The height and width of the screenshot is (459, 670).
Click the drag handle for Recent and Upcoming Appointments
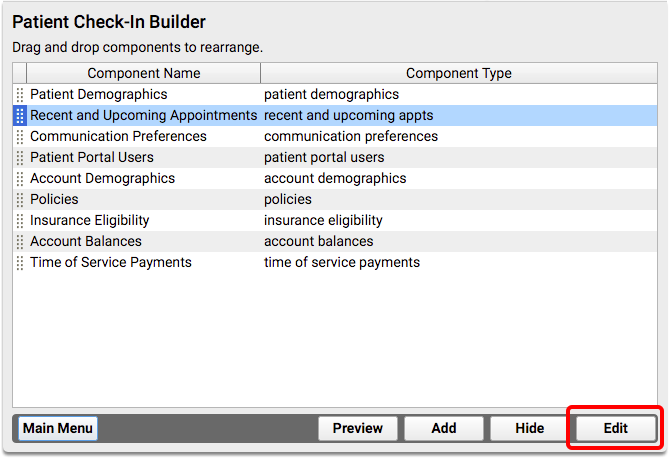[x=20, y=115]
